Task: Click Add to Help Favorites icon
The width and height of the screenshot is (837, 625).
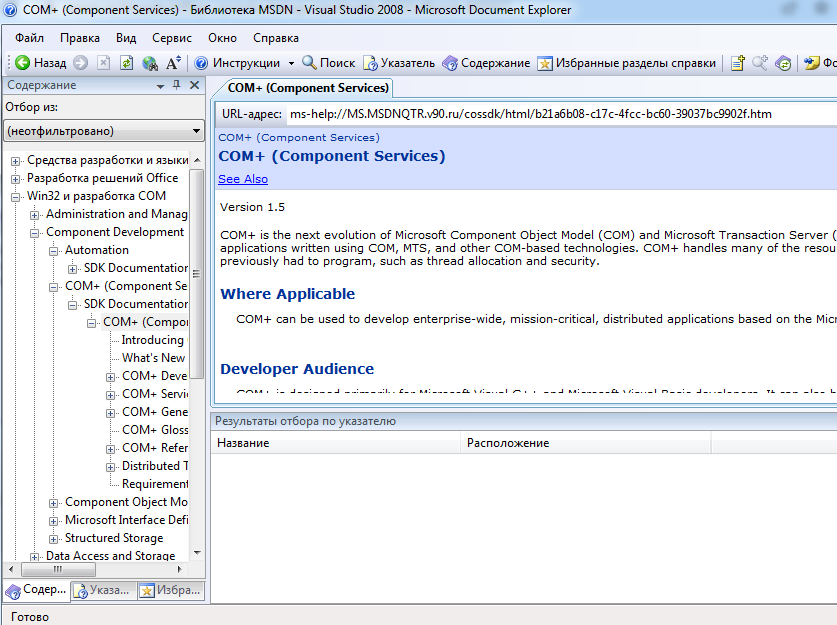Action: tap(738, 63)
